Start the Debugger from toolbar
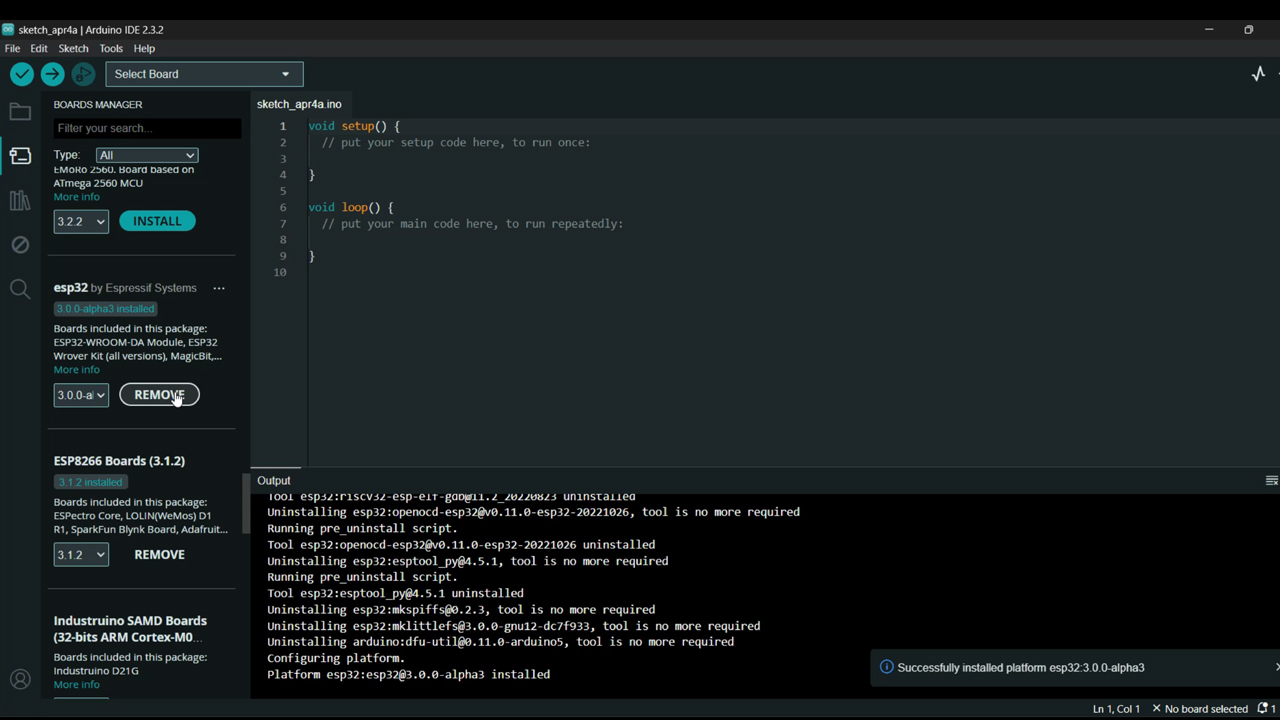Image resolution: width=1280 pixels, height=720 pixels. click(83, 74)
